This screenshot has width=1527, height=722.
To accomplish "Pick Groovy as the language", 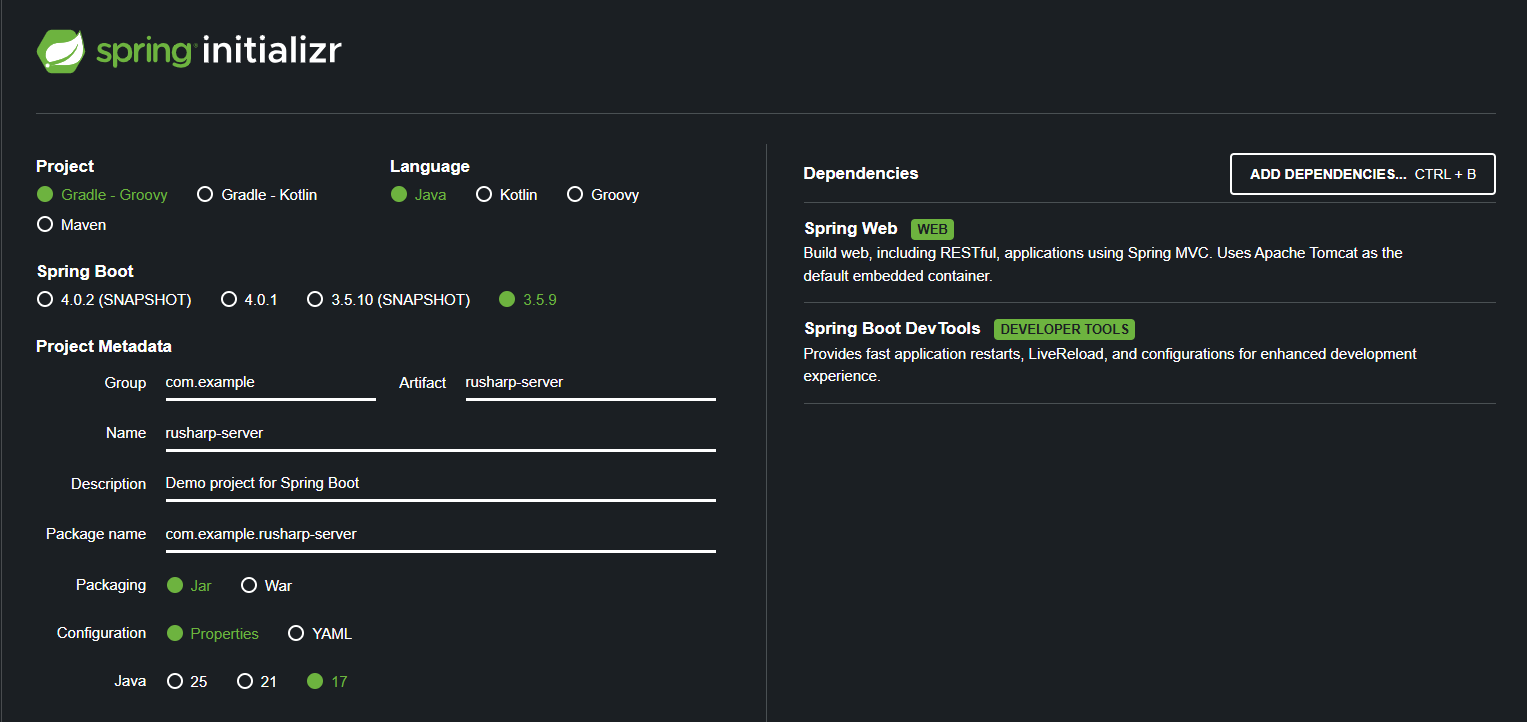I will click(x=603, y=195).
